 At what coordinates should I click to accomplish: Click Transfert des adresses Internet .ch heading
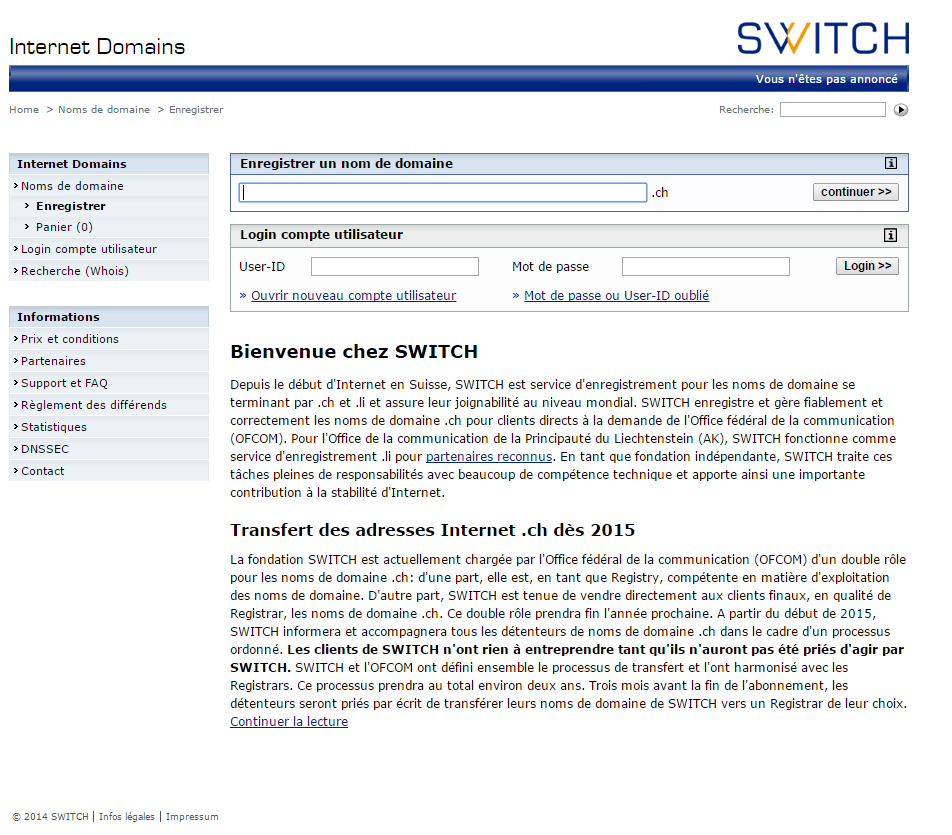click(x=432, y=530)
